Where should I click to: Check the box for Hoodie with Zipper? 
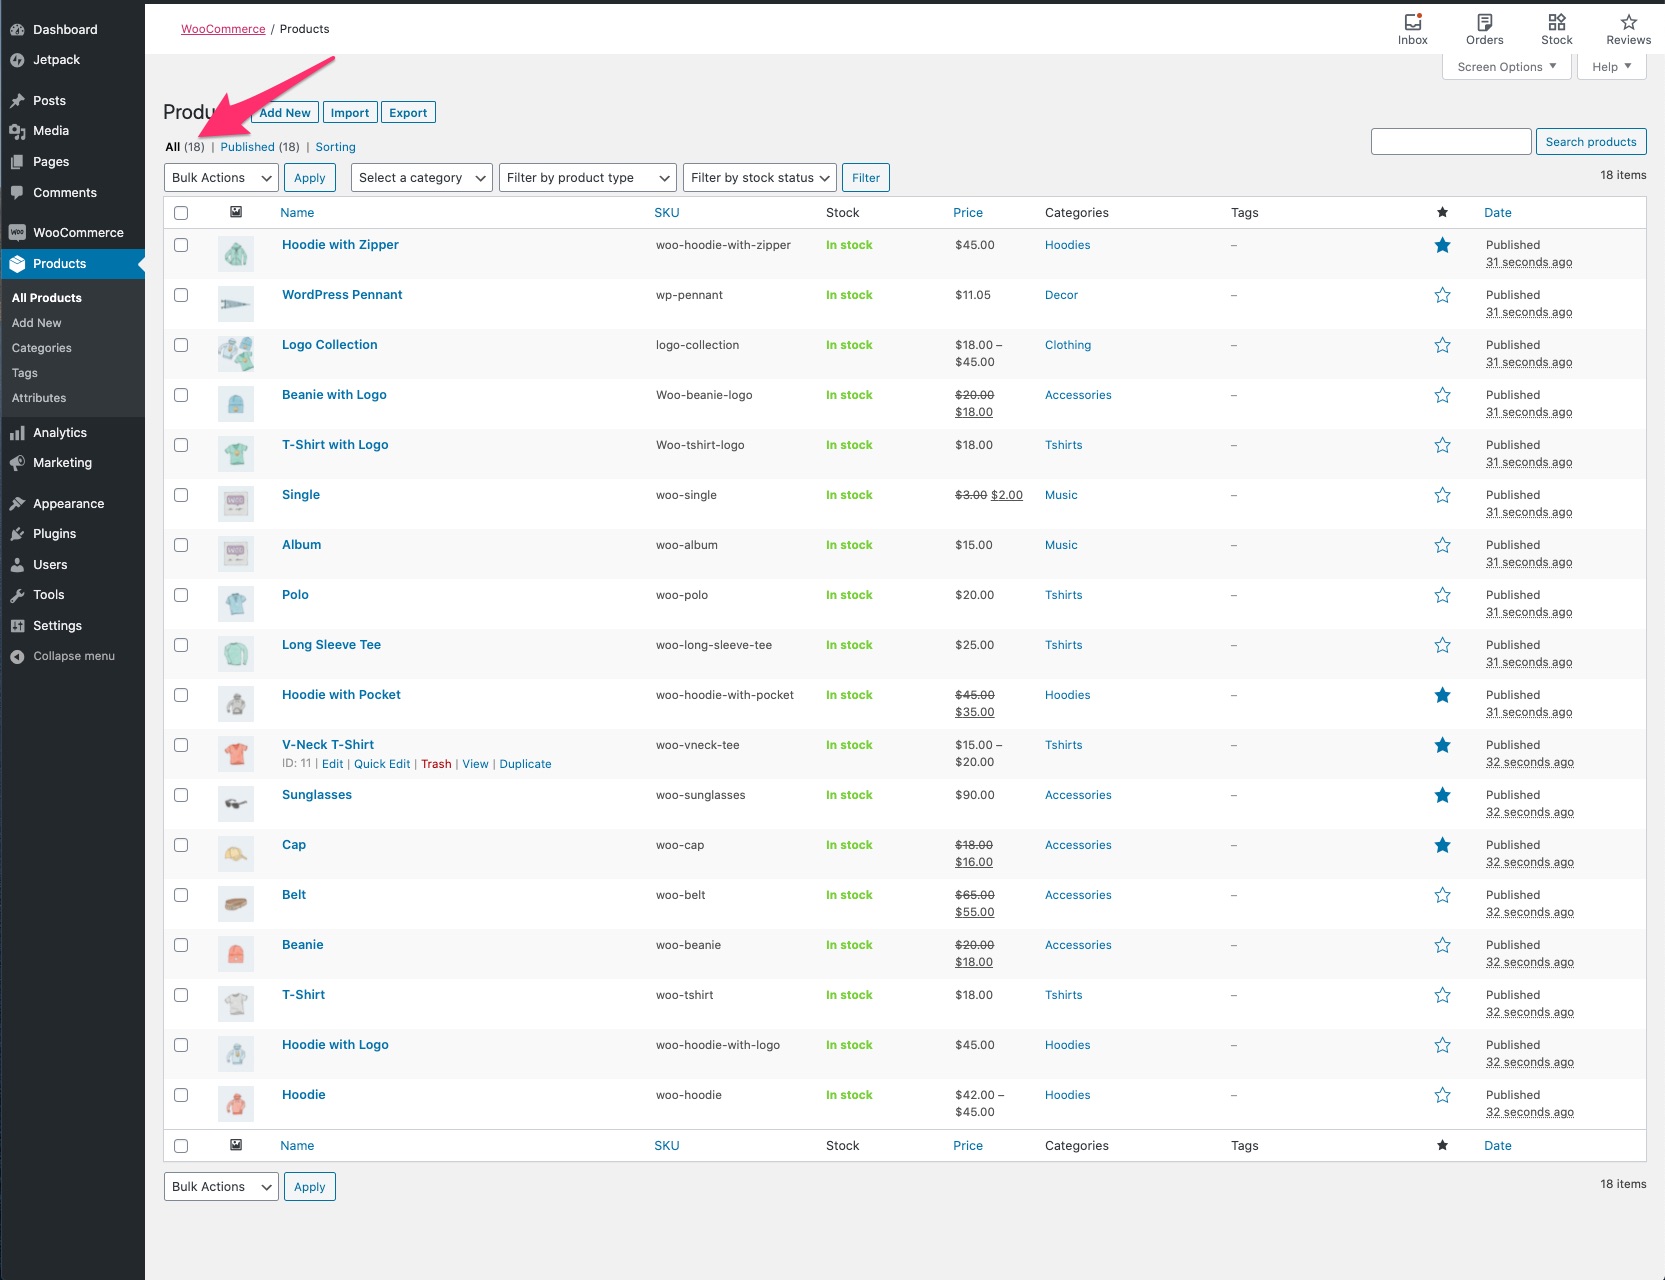click(181, 245)
